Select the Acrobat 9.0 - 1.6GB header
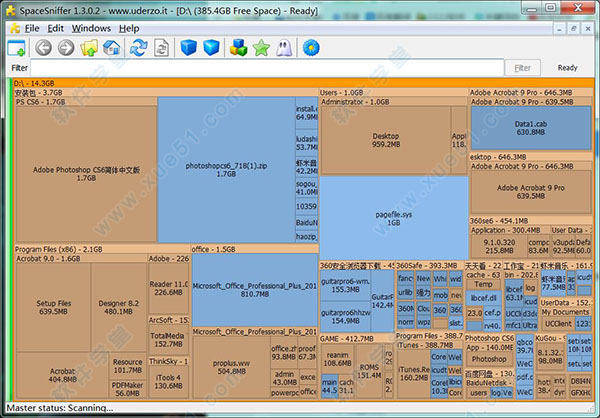 click(81, 258)
